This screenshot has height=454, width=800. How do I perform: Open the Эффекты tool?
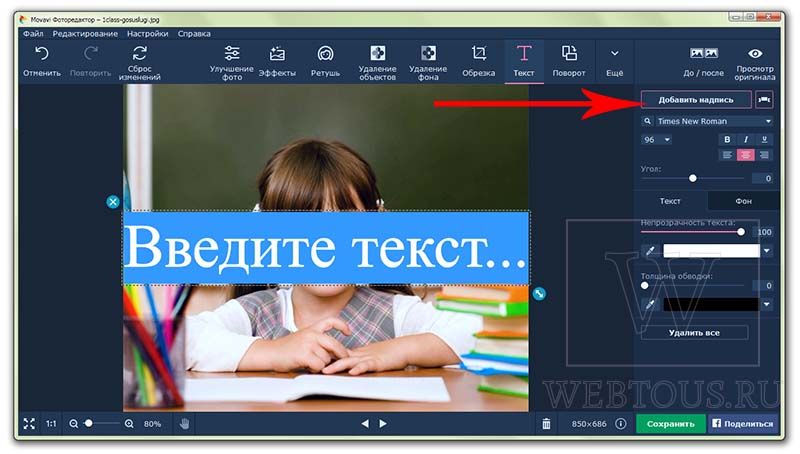pos(277,62)
